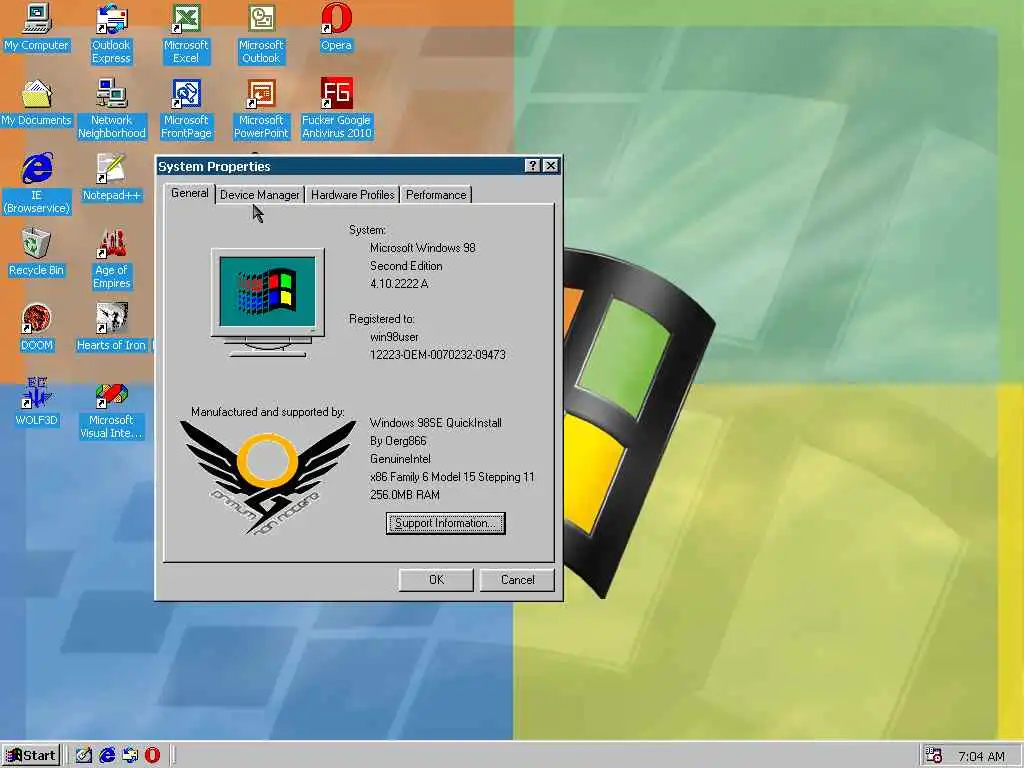Select the Notepad++ desktop shortcut

point(112,178)
